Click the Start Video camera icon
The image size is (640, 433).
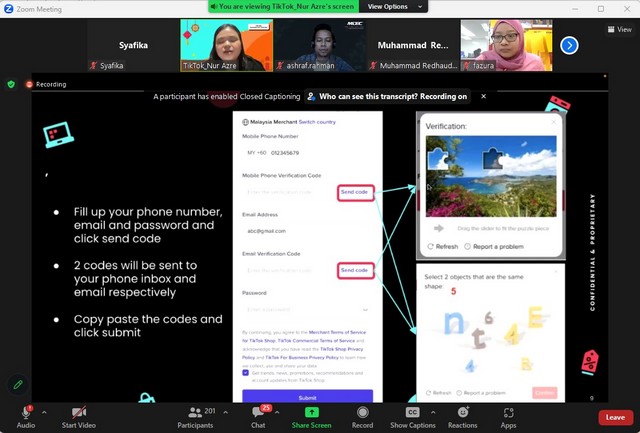click(77, 412)
